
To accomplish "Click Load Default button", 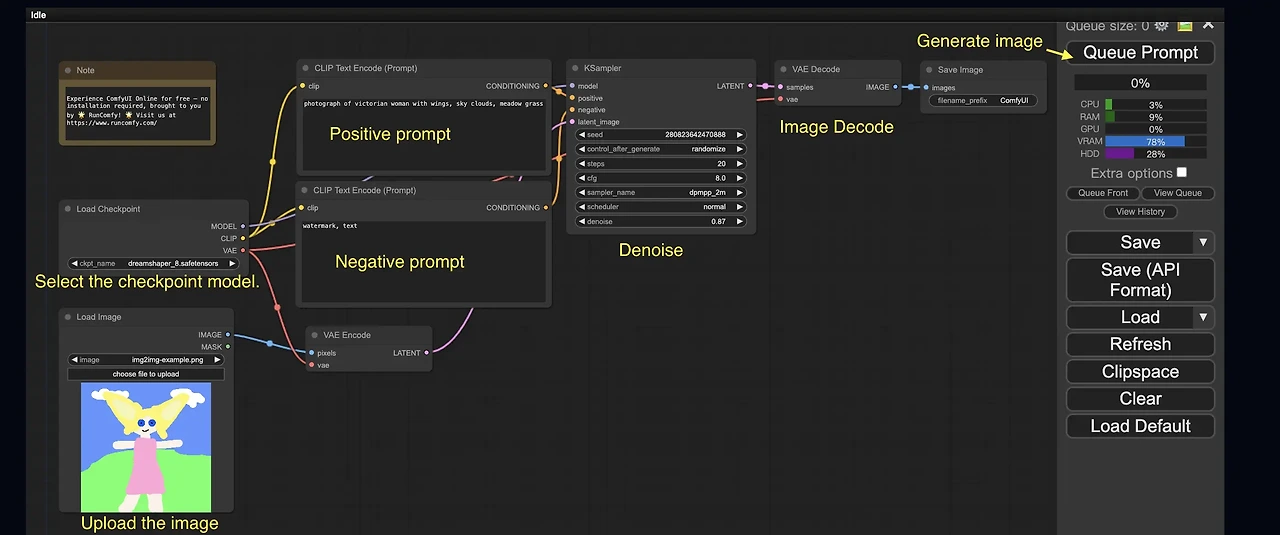I will click(x=1140, y=425).
